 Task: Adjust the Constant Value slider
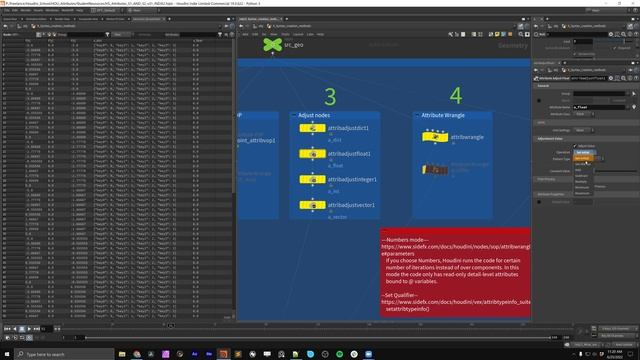coord(615,171)
